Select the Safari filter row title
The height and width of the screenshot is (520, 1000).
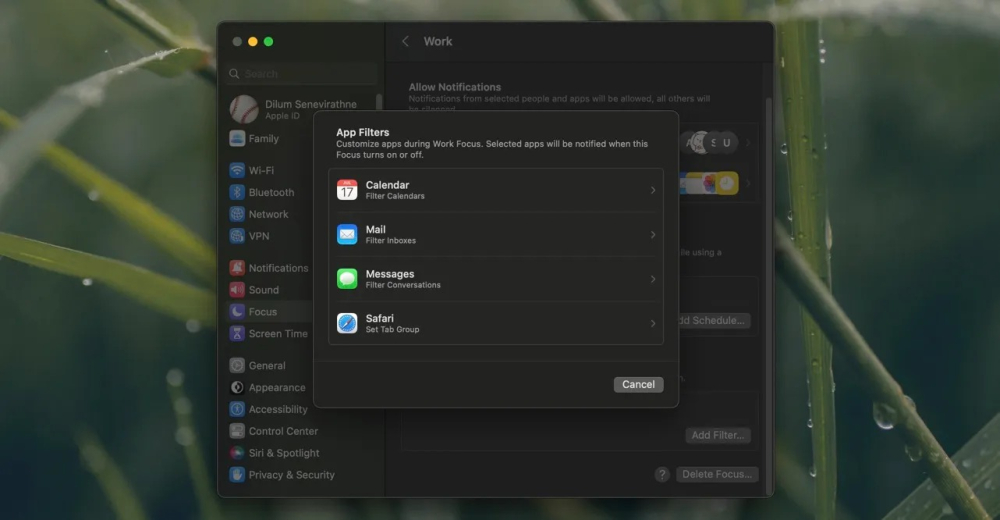379,318
